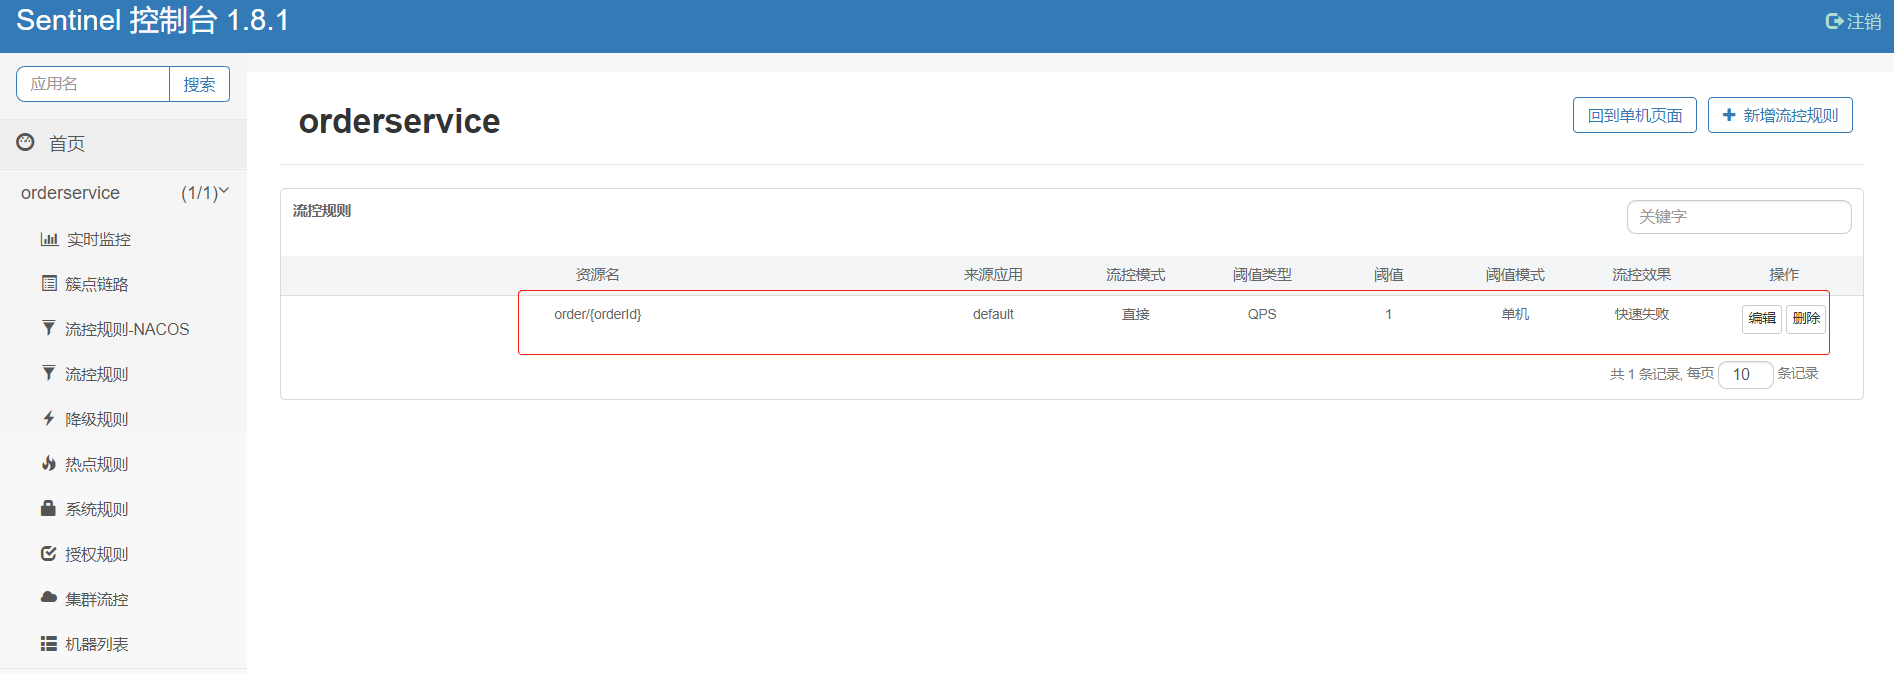The width and height of the screenshot is (1894, 674).
Task: Click the table icon for 机器列表
Action: (x=48, y=643)
